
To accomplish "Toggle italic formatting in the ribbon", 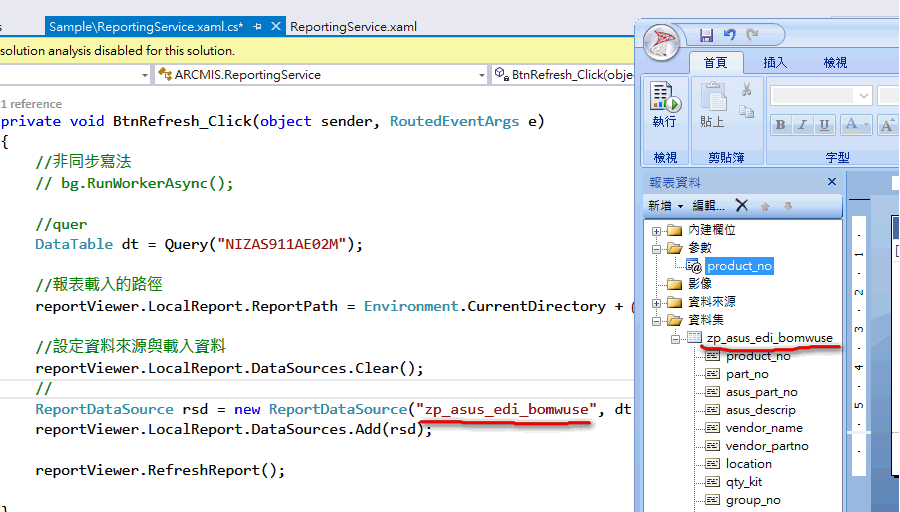I will (x=803, y=125).
